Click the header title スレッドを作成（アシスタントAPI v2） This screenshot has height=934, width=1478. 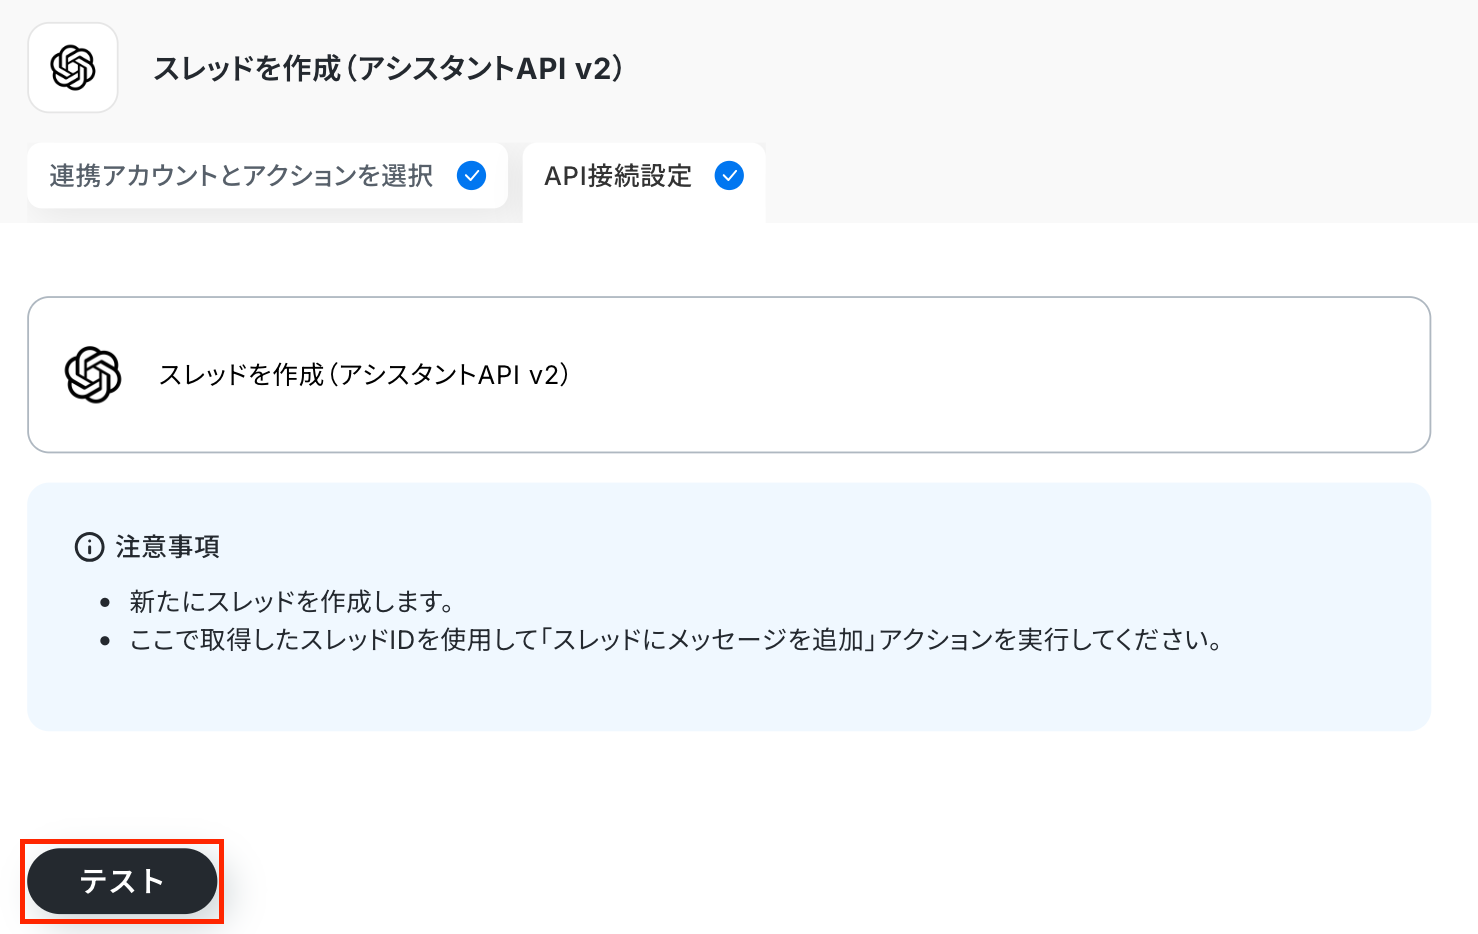(388, 68)
